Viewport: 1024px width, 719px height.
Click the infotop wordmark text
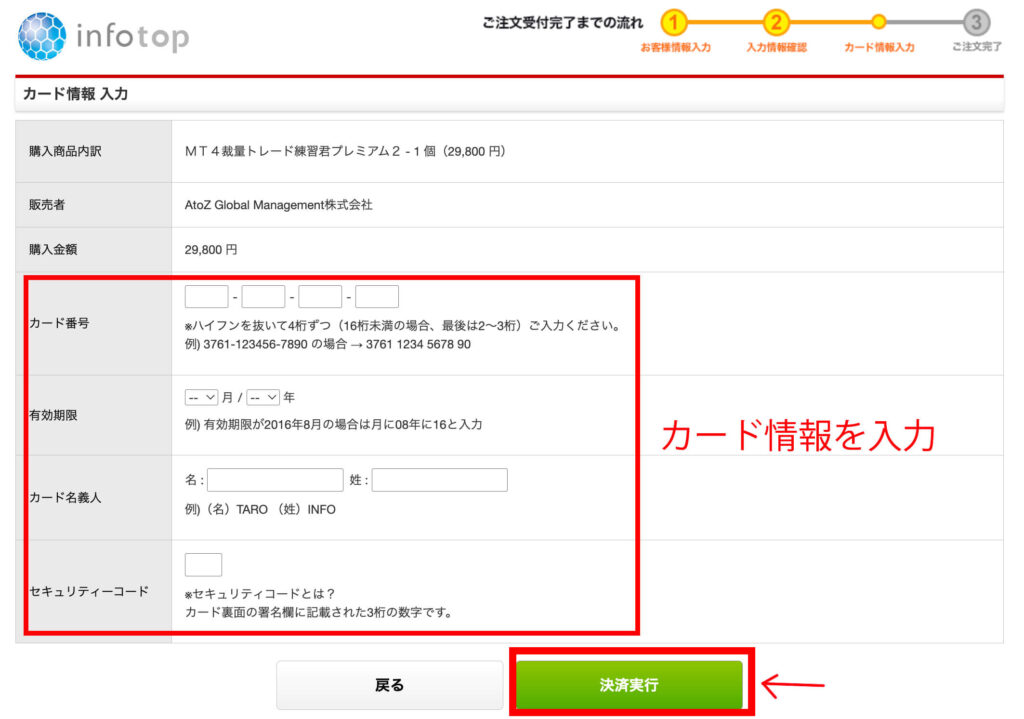[x=132, y=37]
